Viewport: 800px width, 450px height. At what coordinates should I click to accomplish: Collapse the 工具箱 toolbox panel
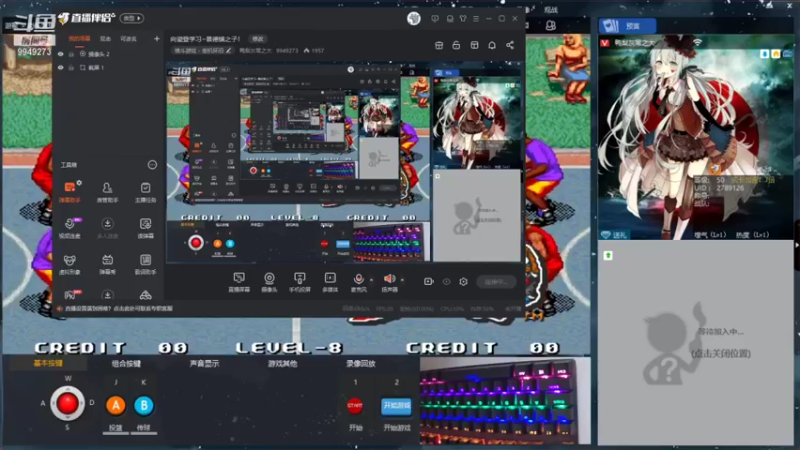tap(152, 165)
